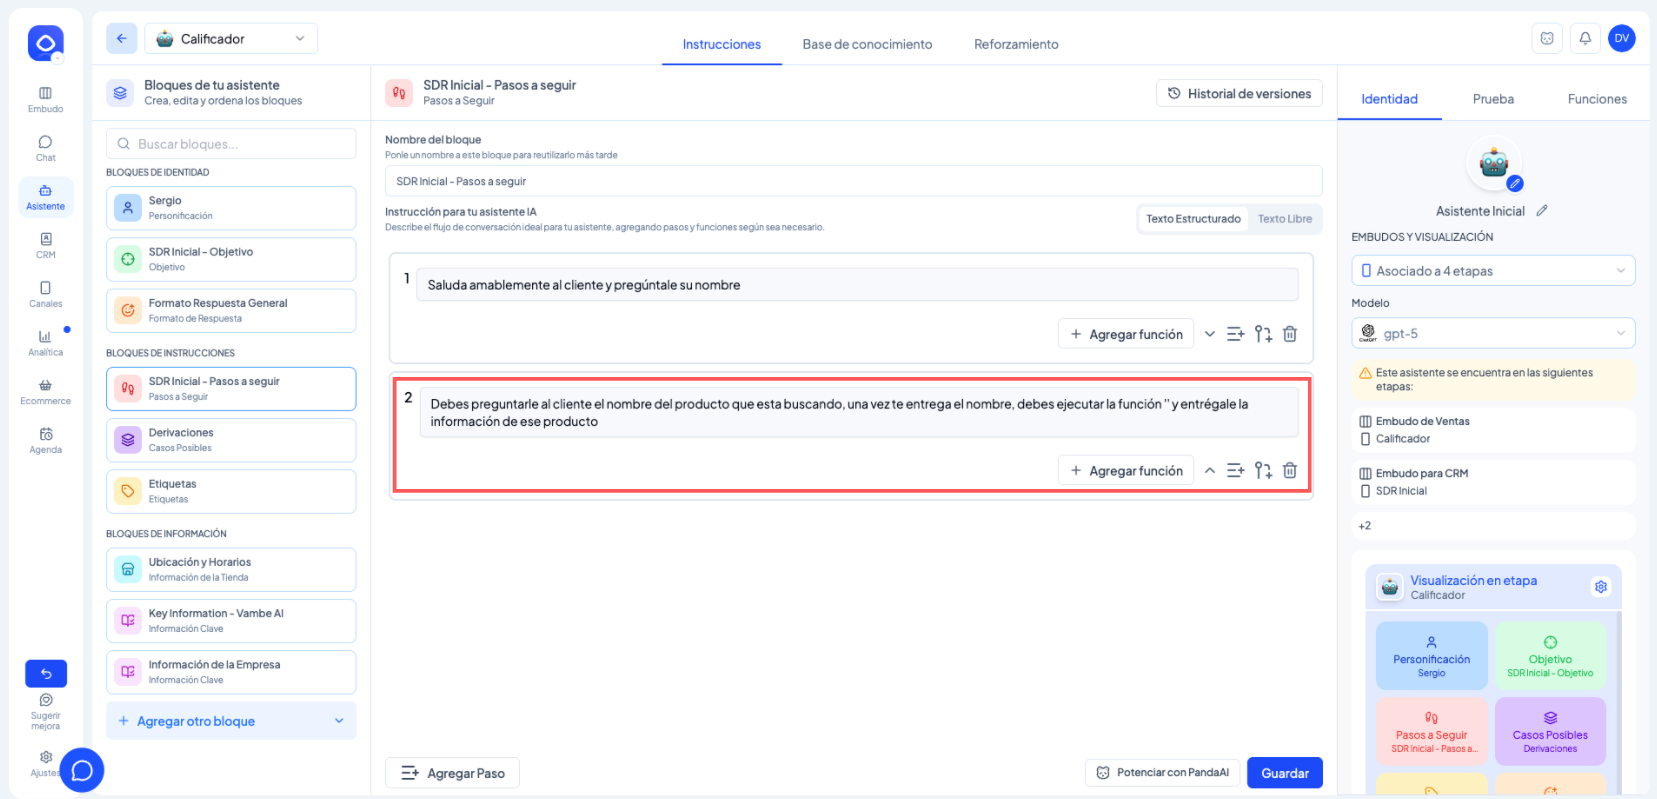The width and height of the screenshot is (1657, 799).
Task: Click the notifications bell icon
Action: pos(1585,39)
